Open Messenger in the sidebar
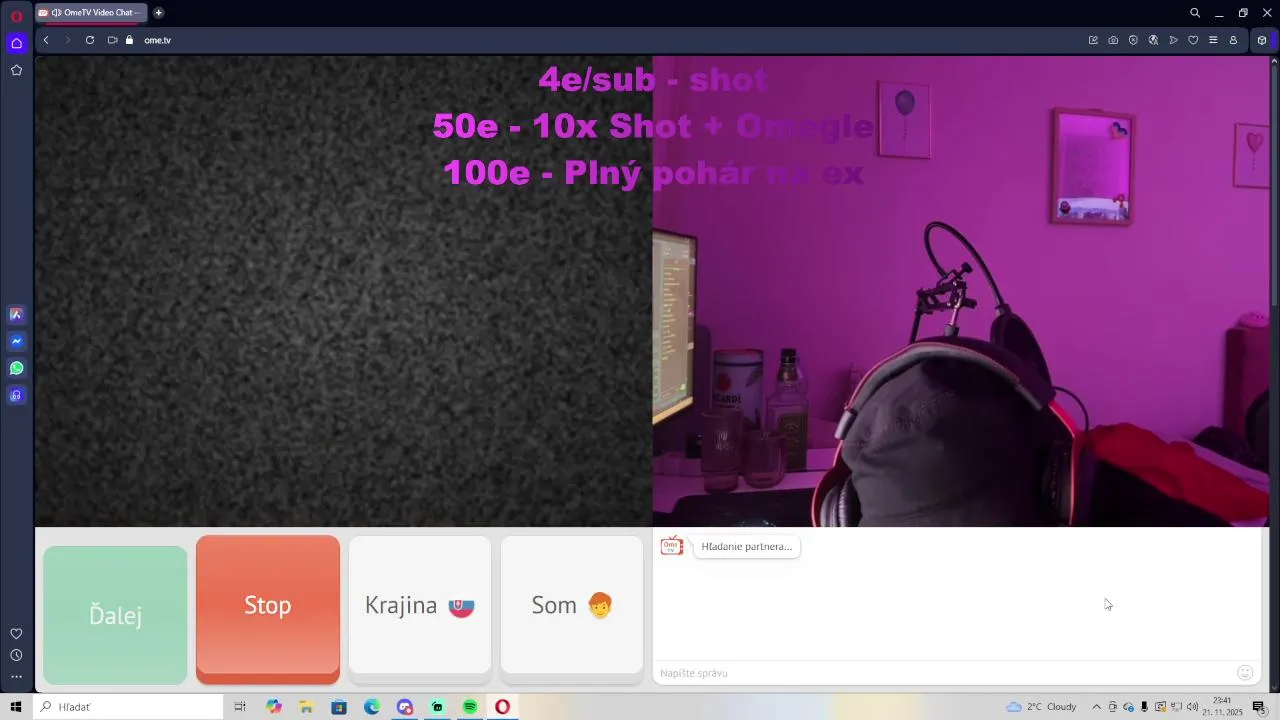The image size is (1280, 720). [16, 341]
